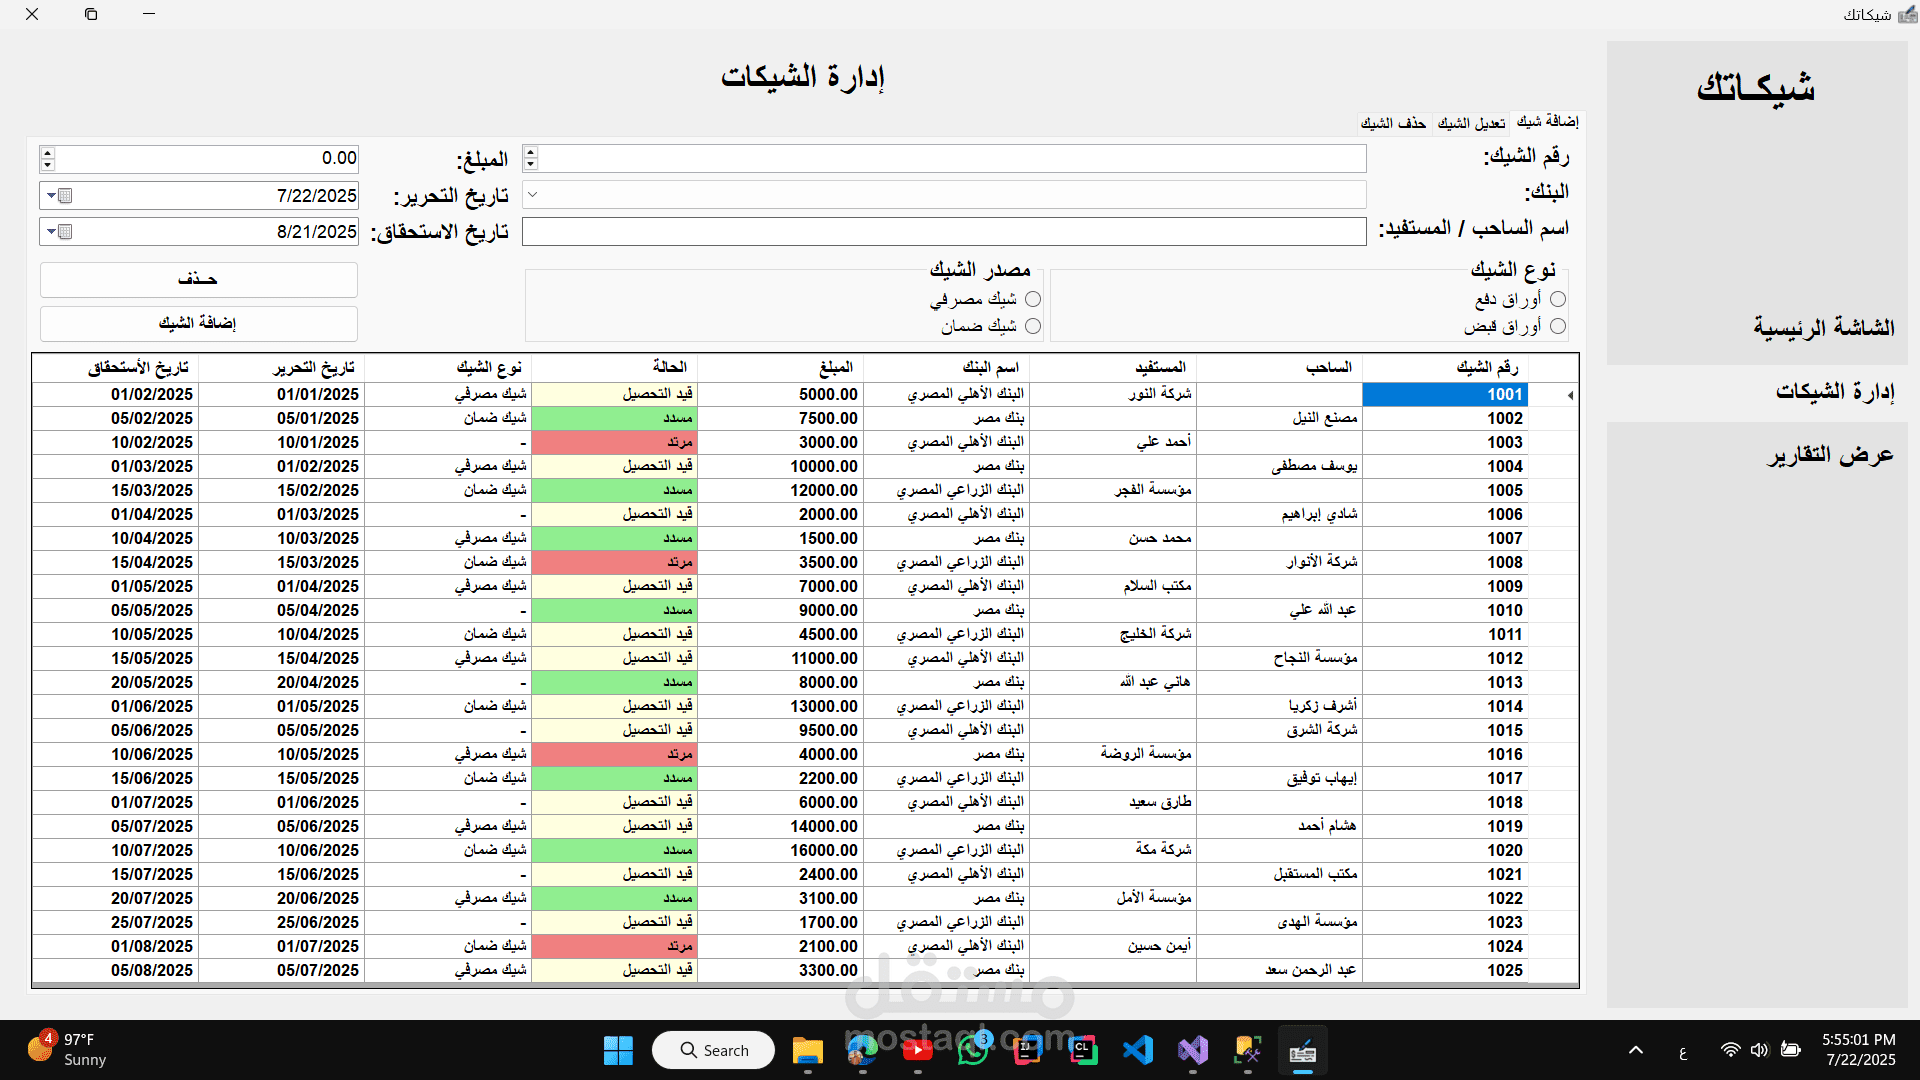The height and width of the screenshot is (1080, 1920).
Task: Switch to تعديل الشيك tab
Action: coord(1471,123)
